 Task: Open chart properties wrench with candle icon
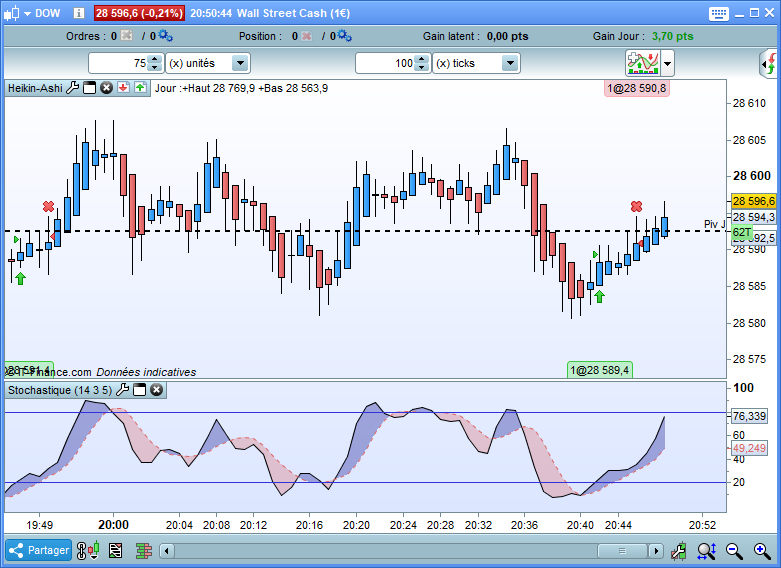click(x=678, y=551)
